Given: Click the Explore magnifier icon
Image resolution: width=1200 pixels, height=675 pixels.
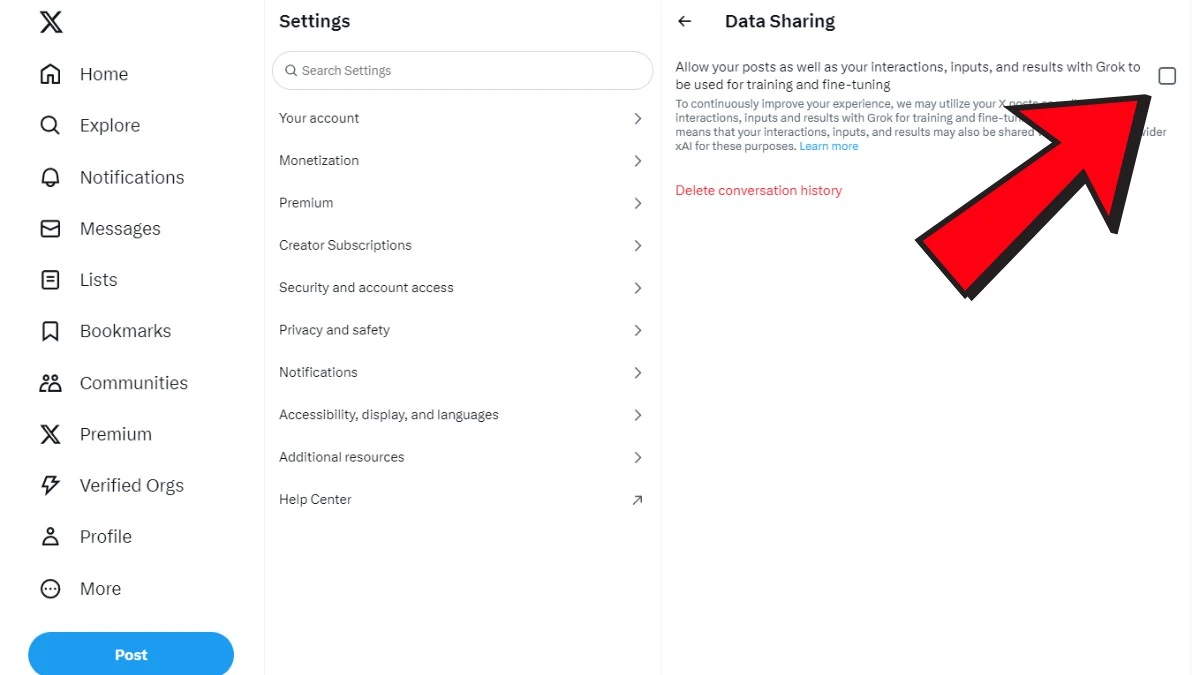Looking at the screenshot, I should [50, 125].
